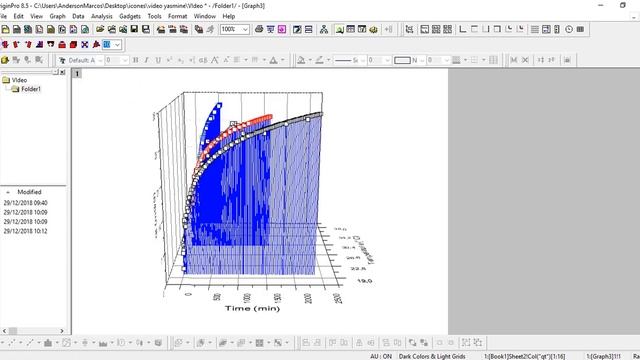
Task: Click the Decrease Font size icon
Action: pos(226,60)
